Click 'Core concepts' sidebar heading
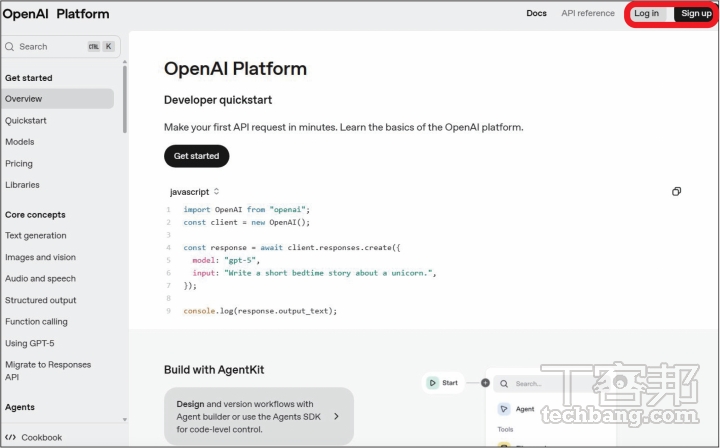Image resolution: width=720 pixels, height=448 pixels. [35, 215]
